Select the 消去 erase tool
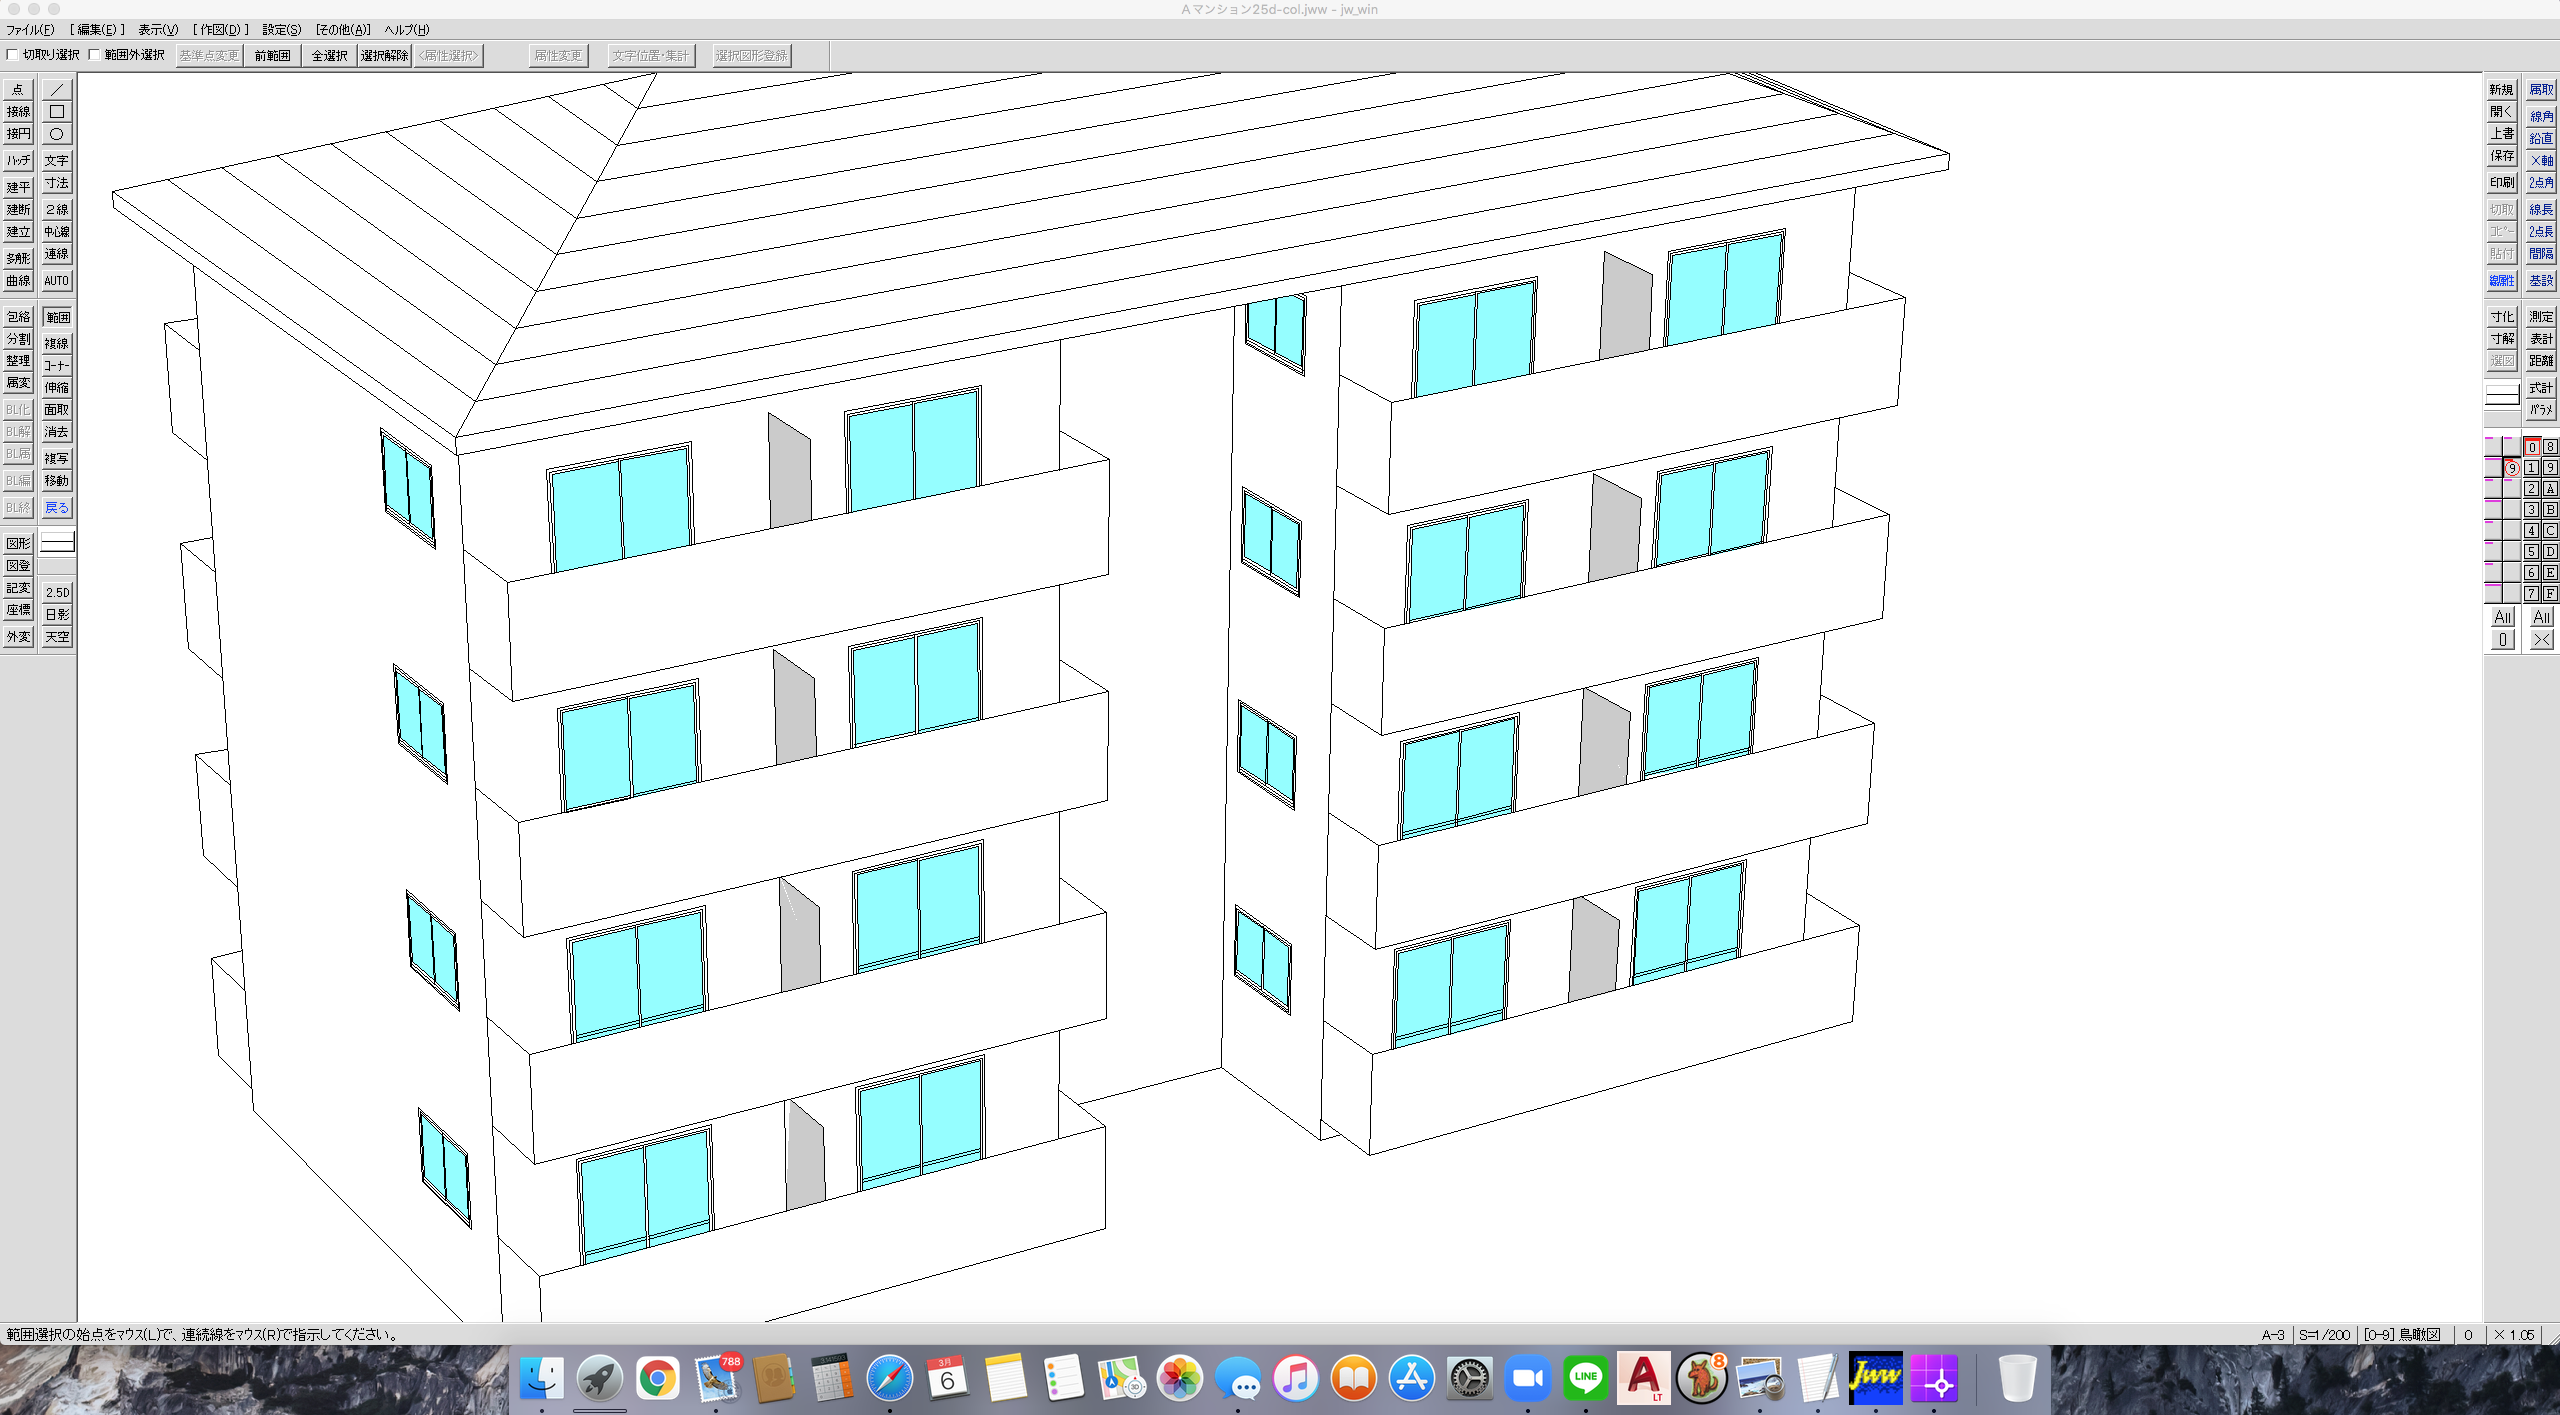Viewport: 2560px width, 1415px height. coord(57,432)
